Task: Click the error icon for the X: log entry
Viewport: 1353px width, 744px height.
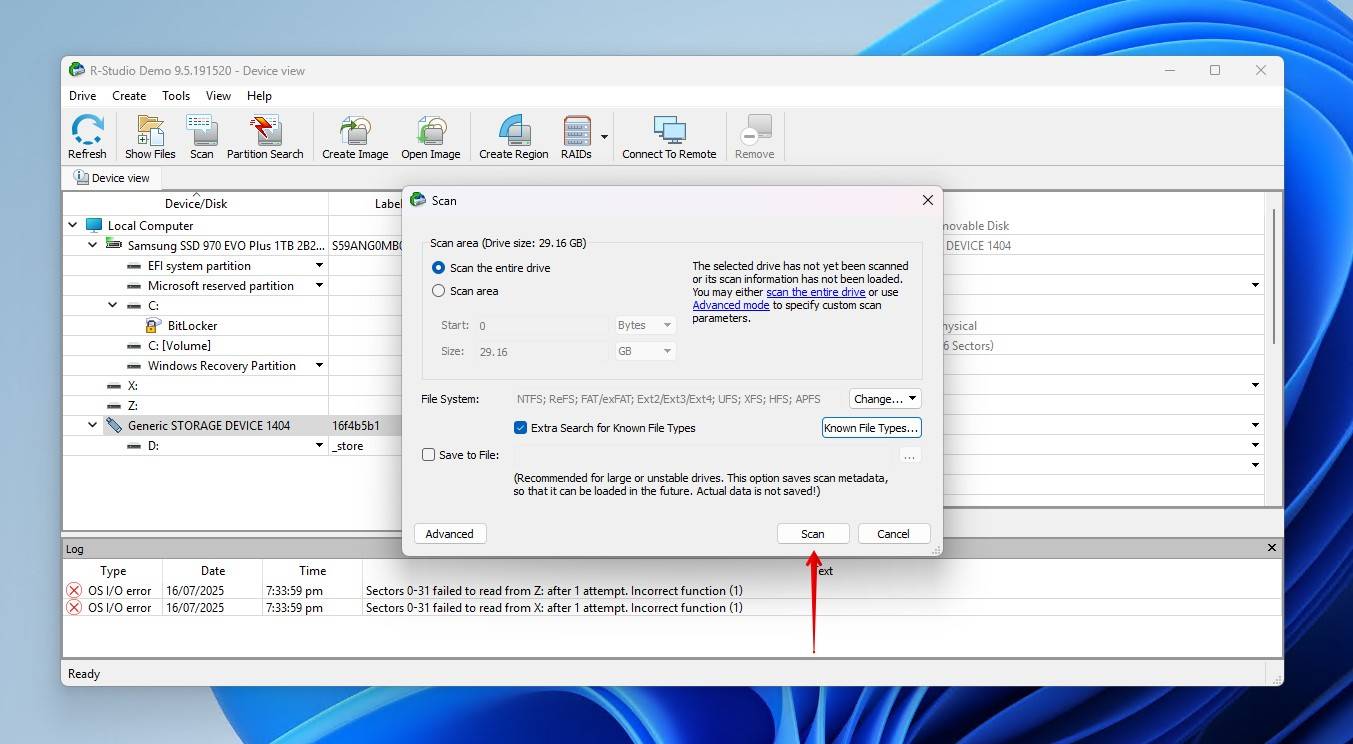Action: tap(74, 607)
